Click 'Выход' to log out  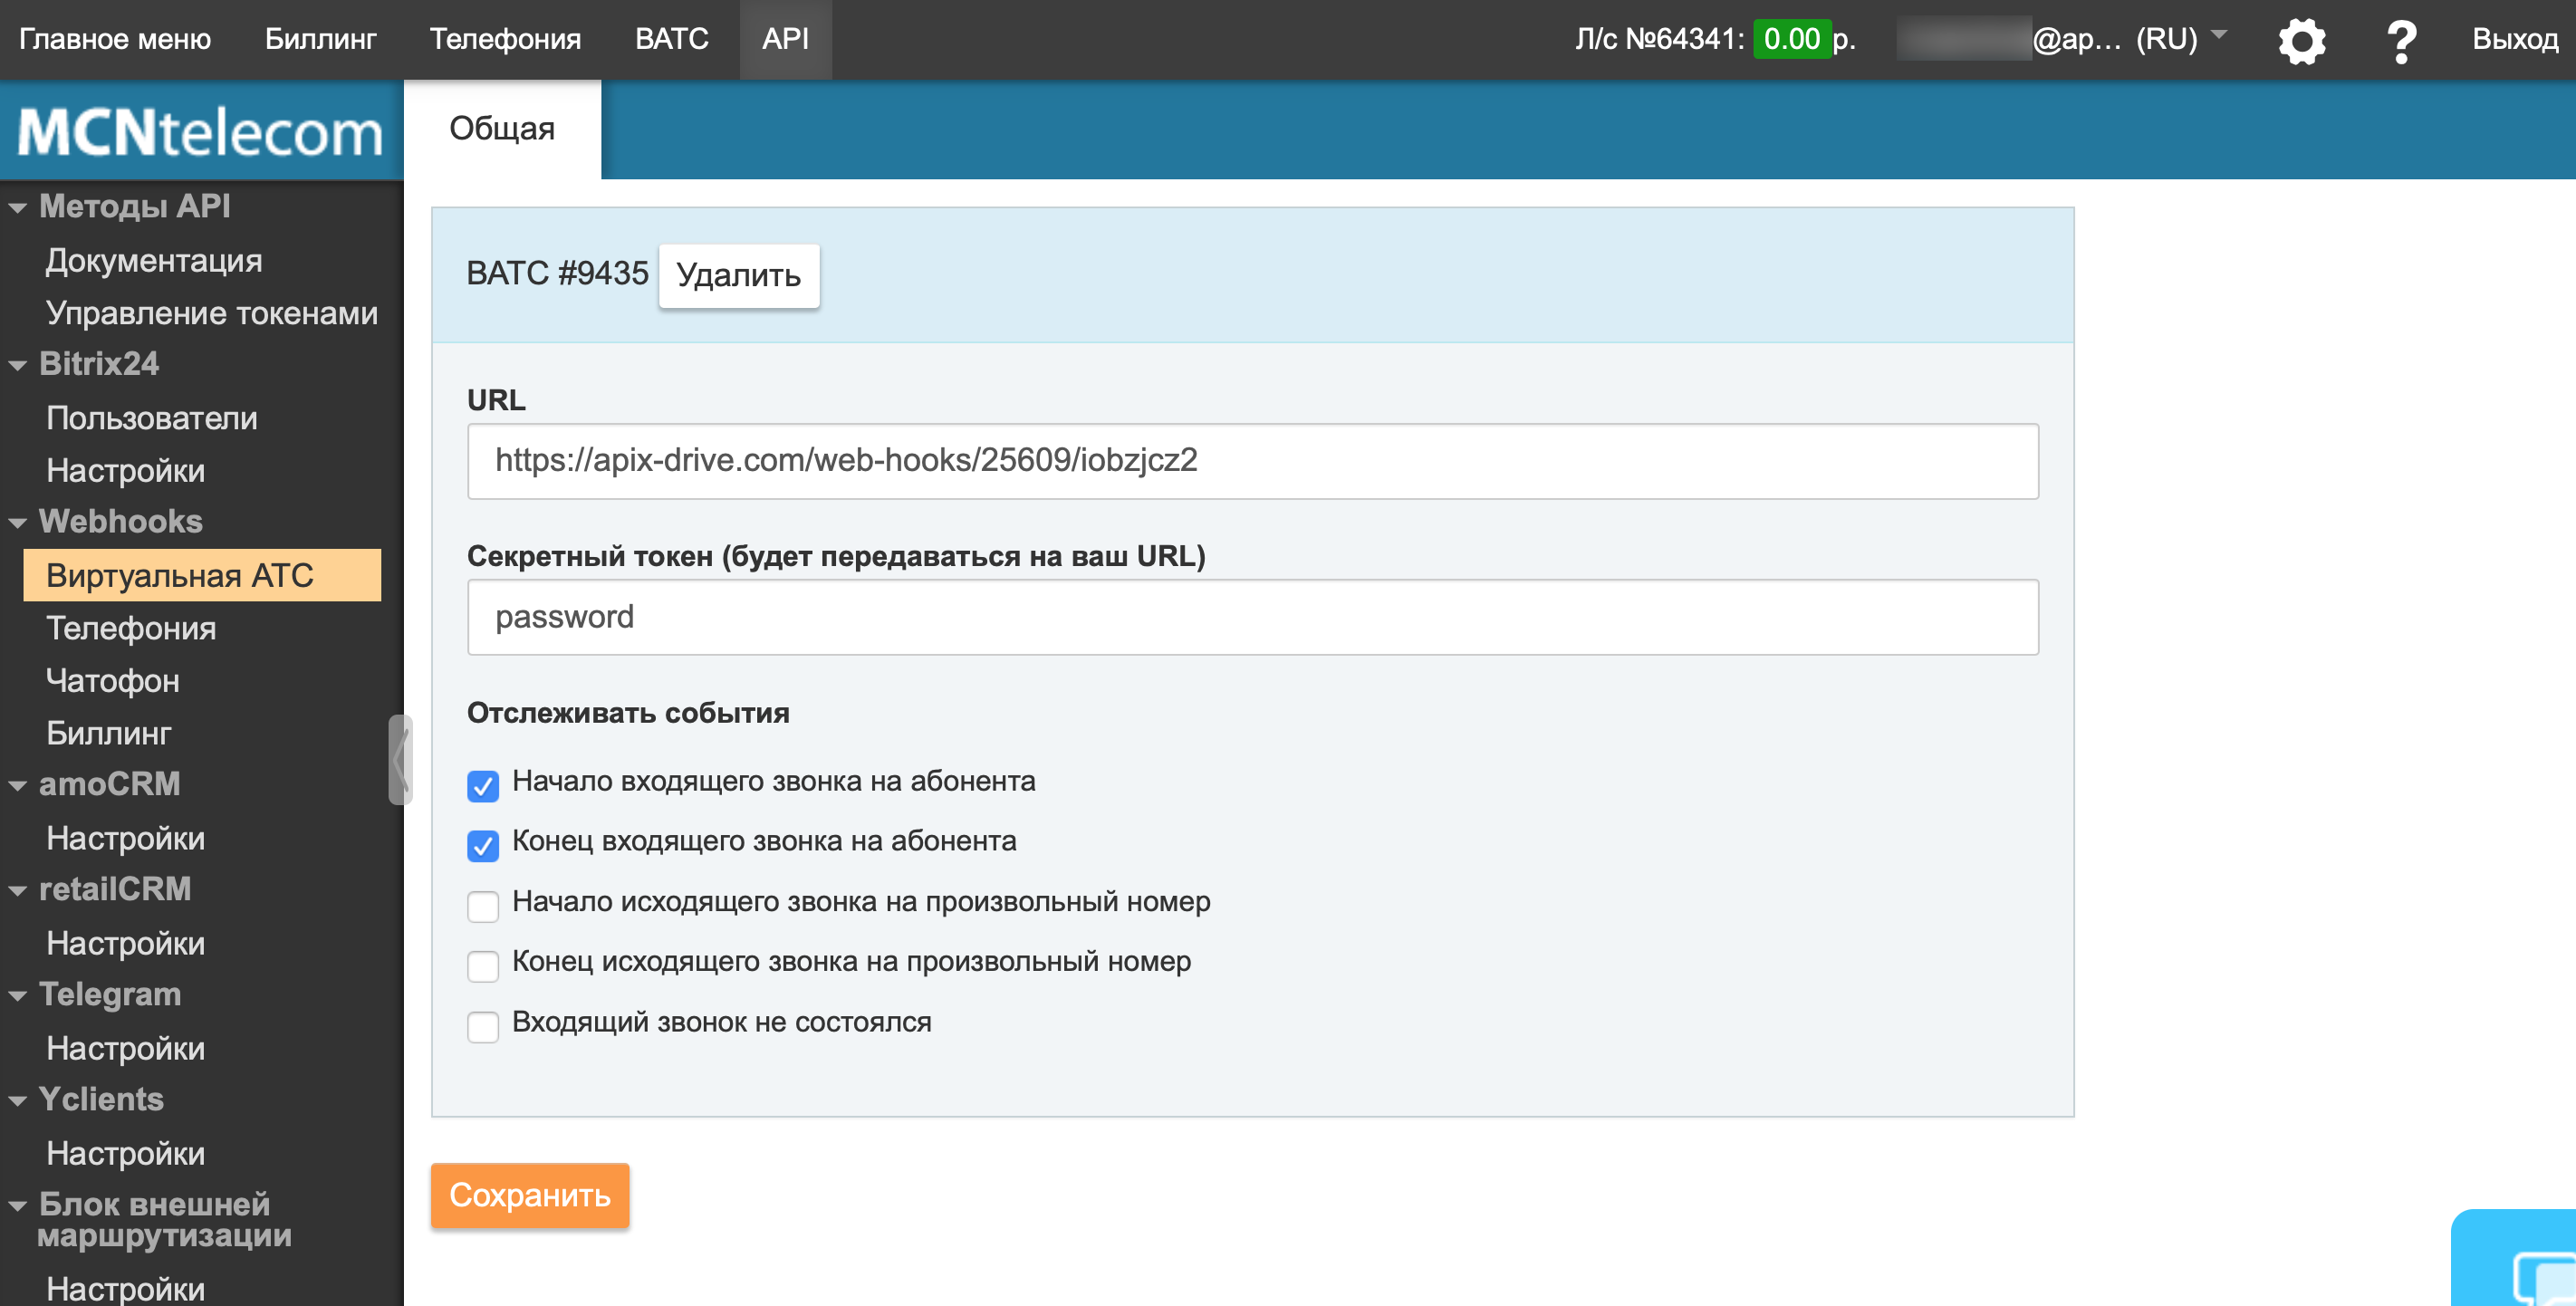pyautogui.click(x=2514, y=39)
